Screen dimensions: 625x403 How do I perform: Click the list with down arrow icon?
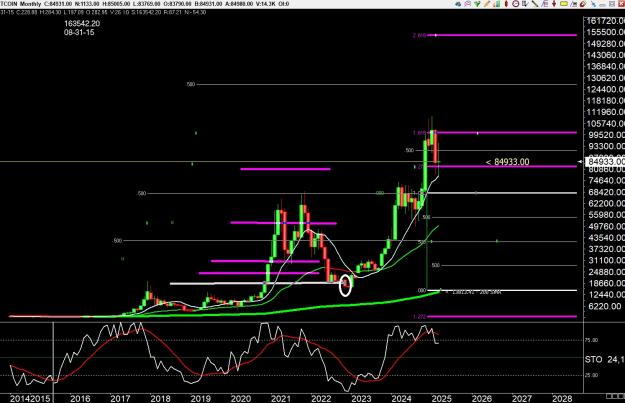[525, 4]
